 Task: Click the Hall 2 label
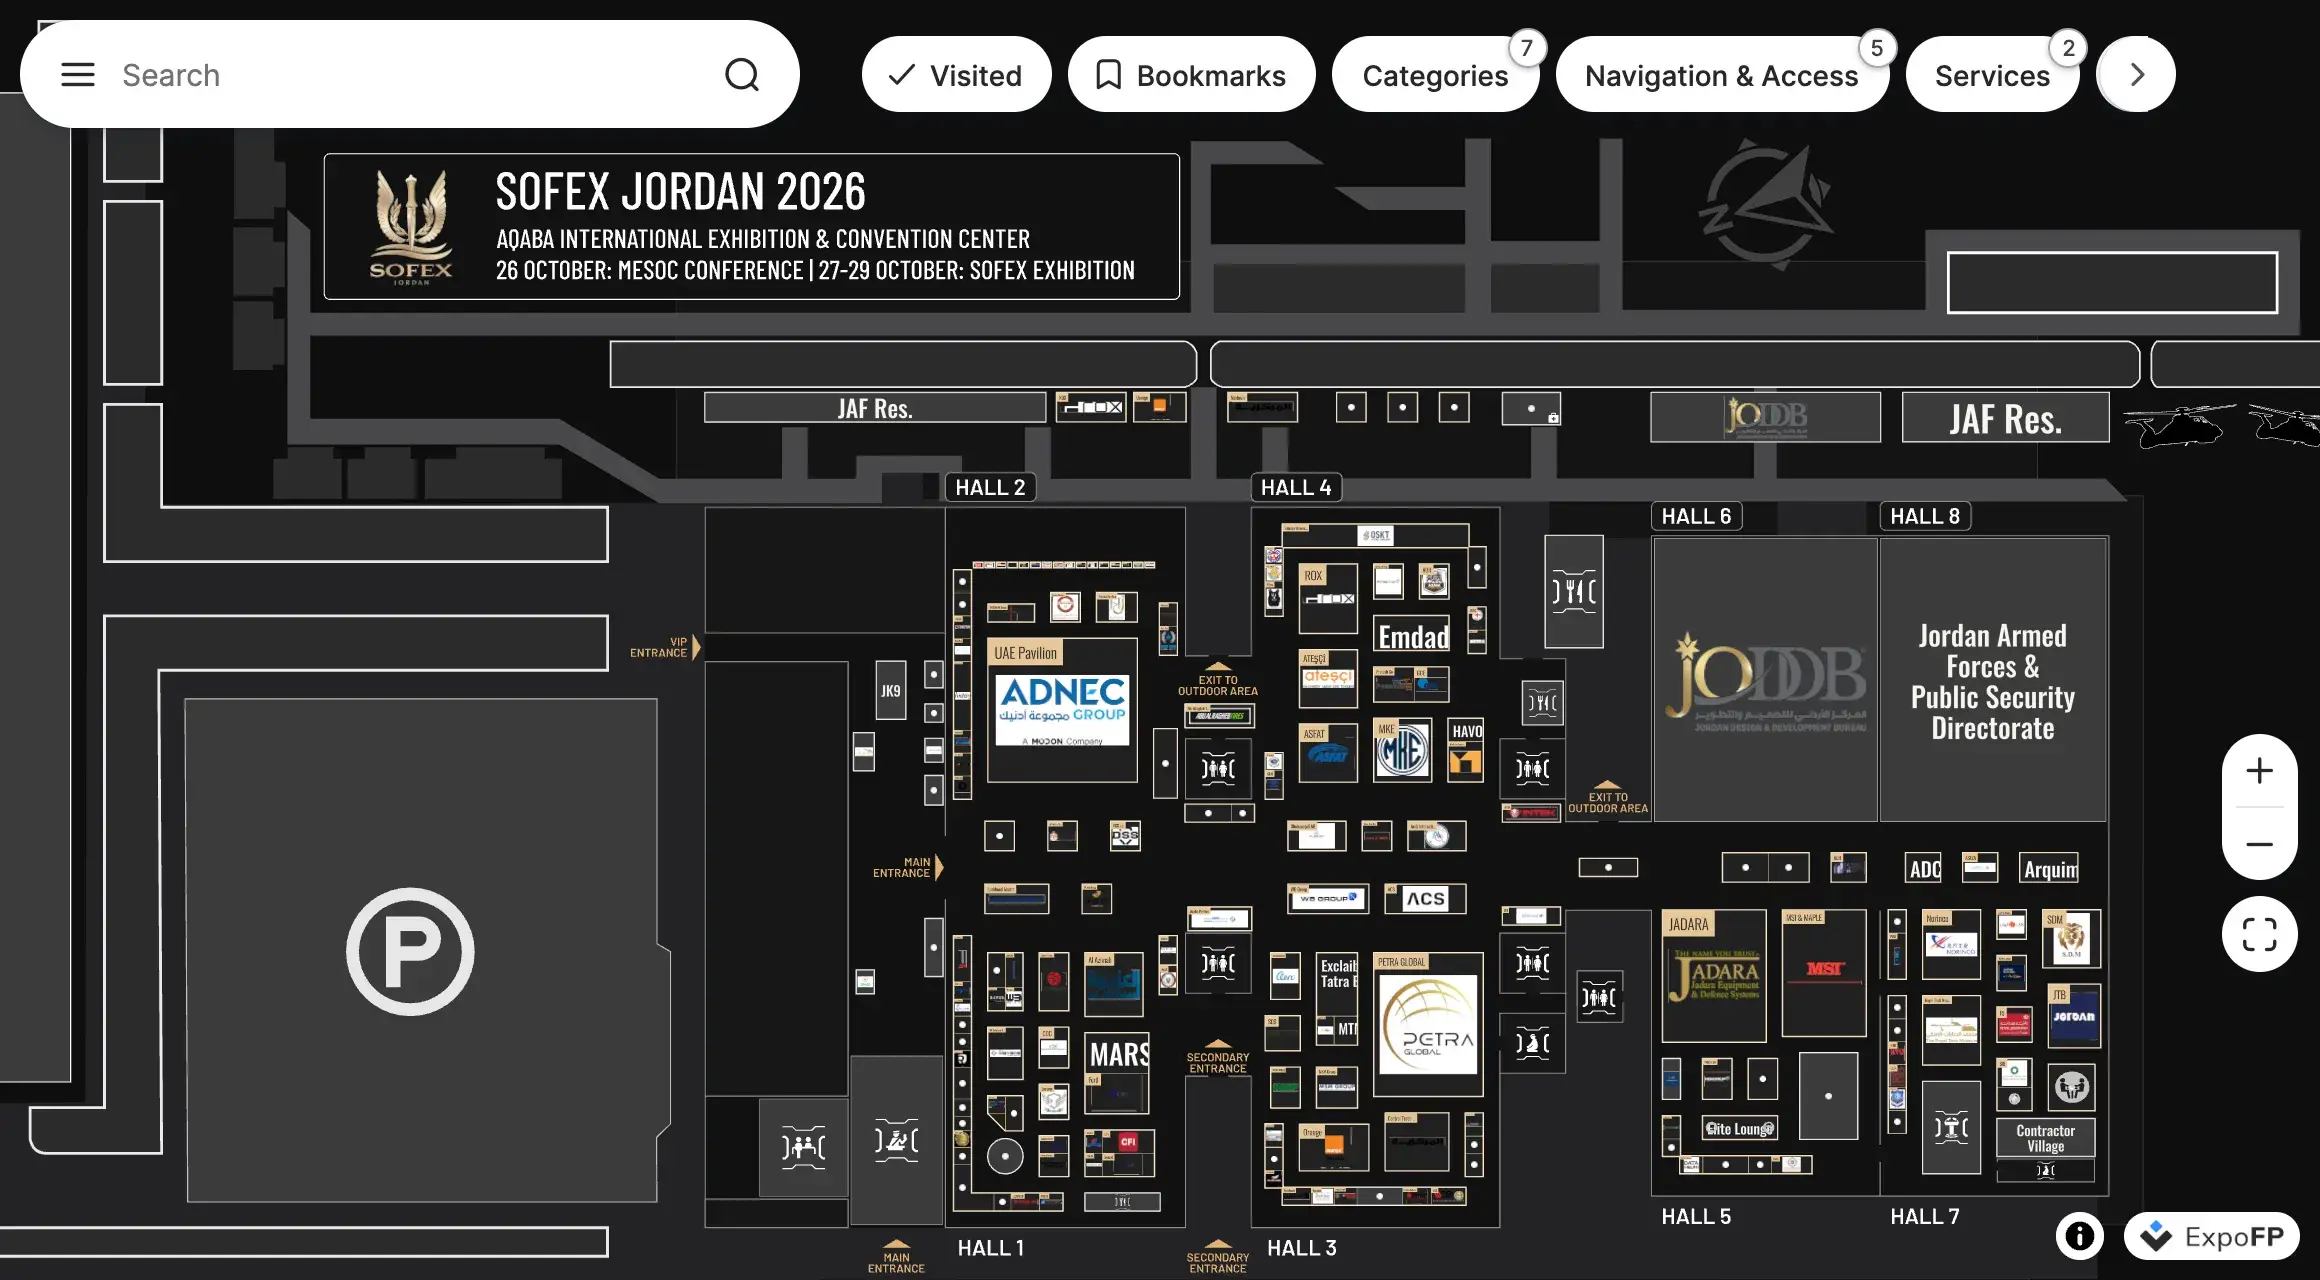[x=990, y=487]
